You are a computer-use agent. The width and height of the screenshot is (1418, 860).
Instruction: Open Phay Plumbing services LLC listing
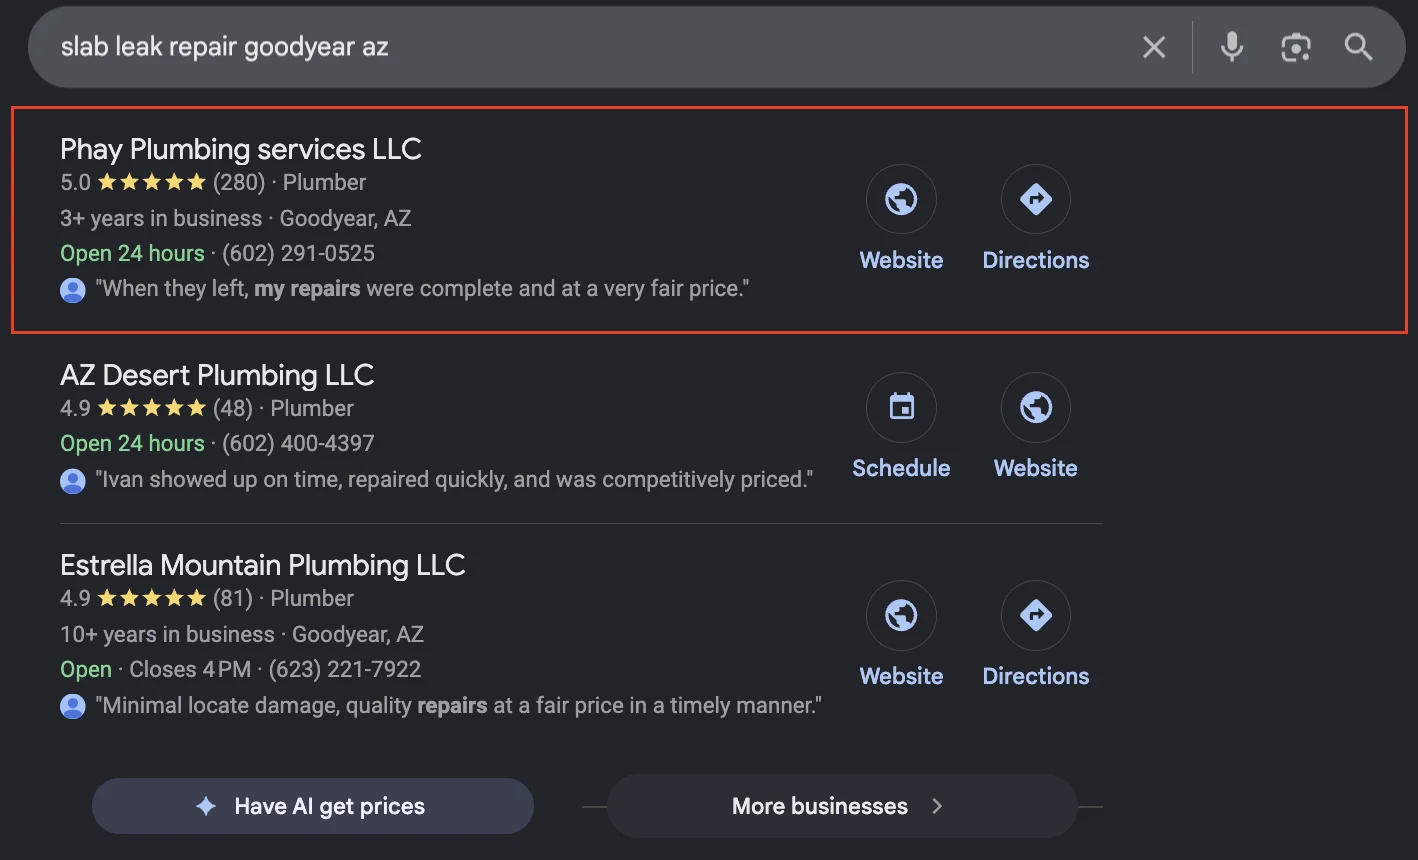pyautogui.click(x=241, y=149)
